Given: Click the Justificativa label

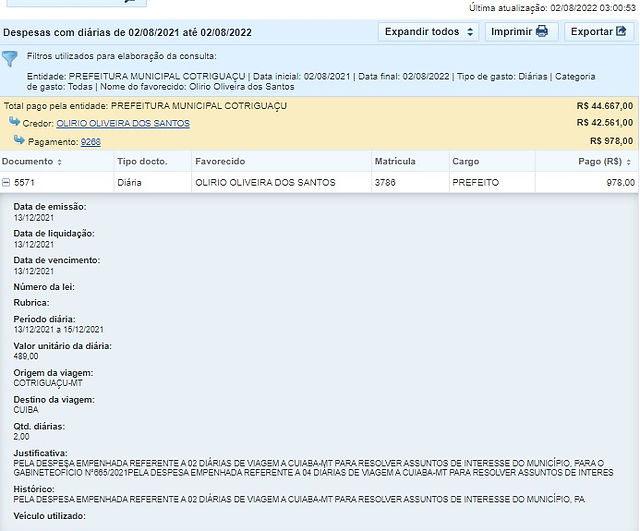Looking at the screenshot, I should pos(40,453).
